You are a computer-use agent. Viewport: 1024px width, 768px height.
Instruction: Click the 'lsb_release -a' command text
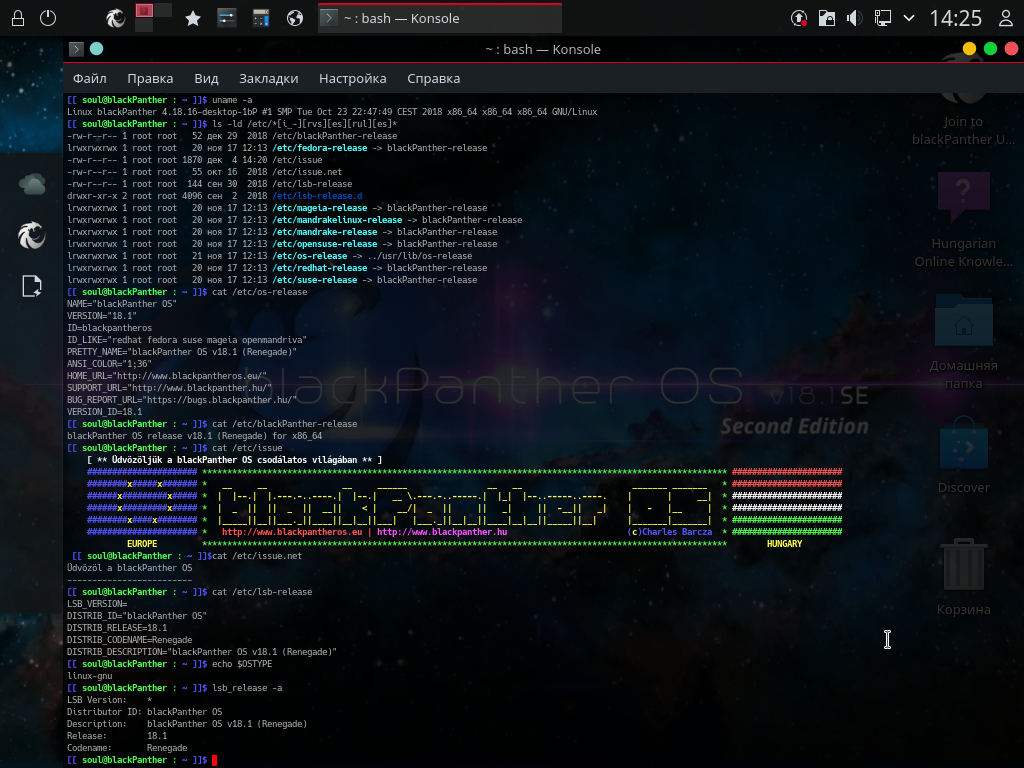click(247, 688)
